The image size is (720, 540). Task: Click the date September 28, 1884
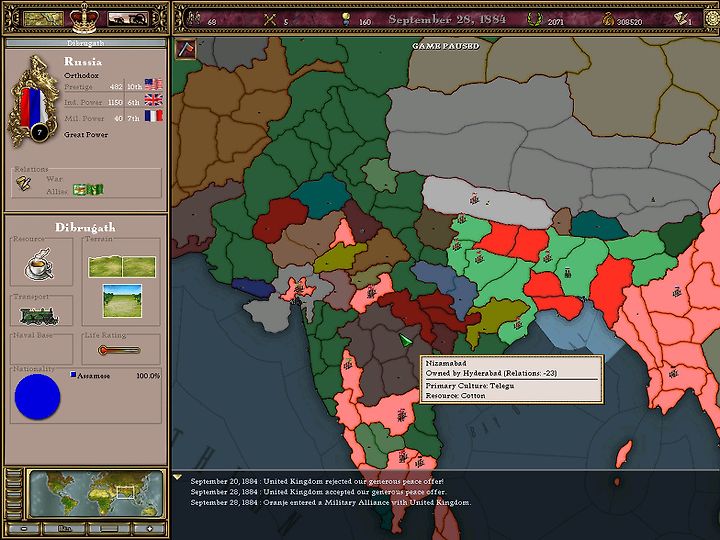pyautogui.click(x=447, y=19)
